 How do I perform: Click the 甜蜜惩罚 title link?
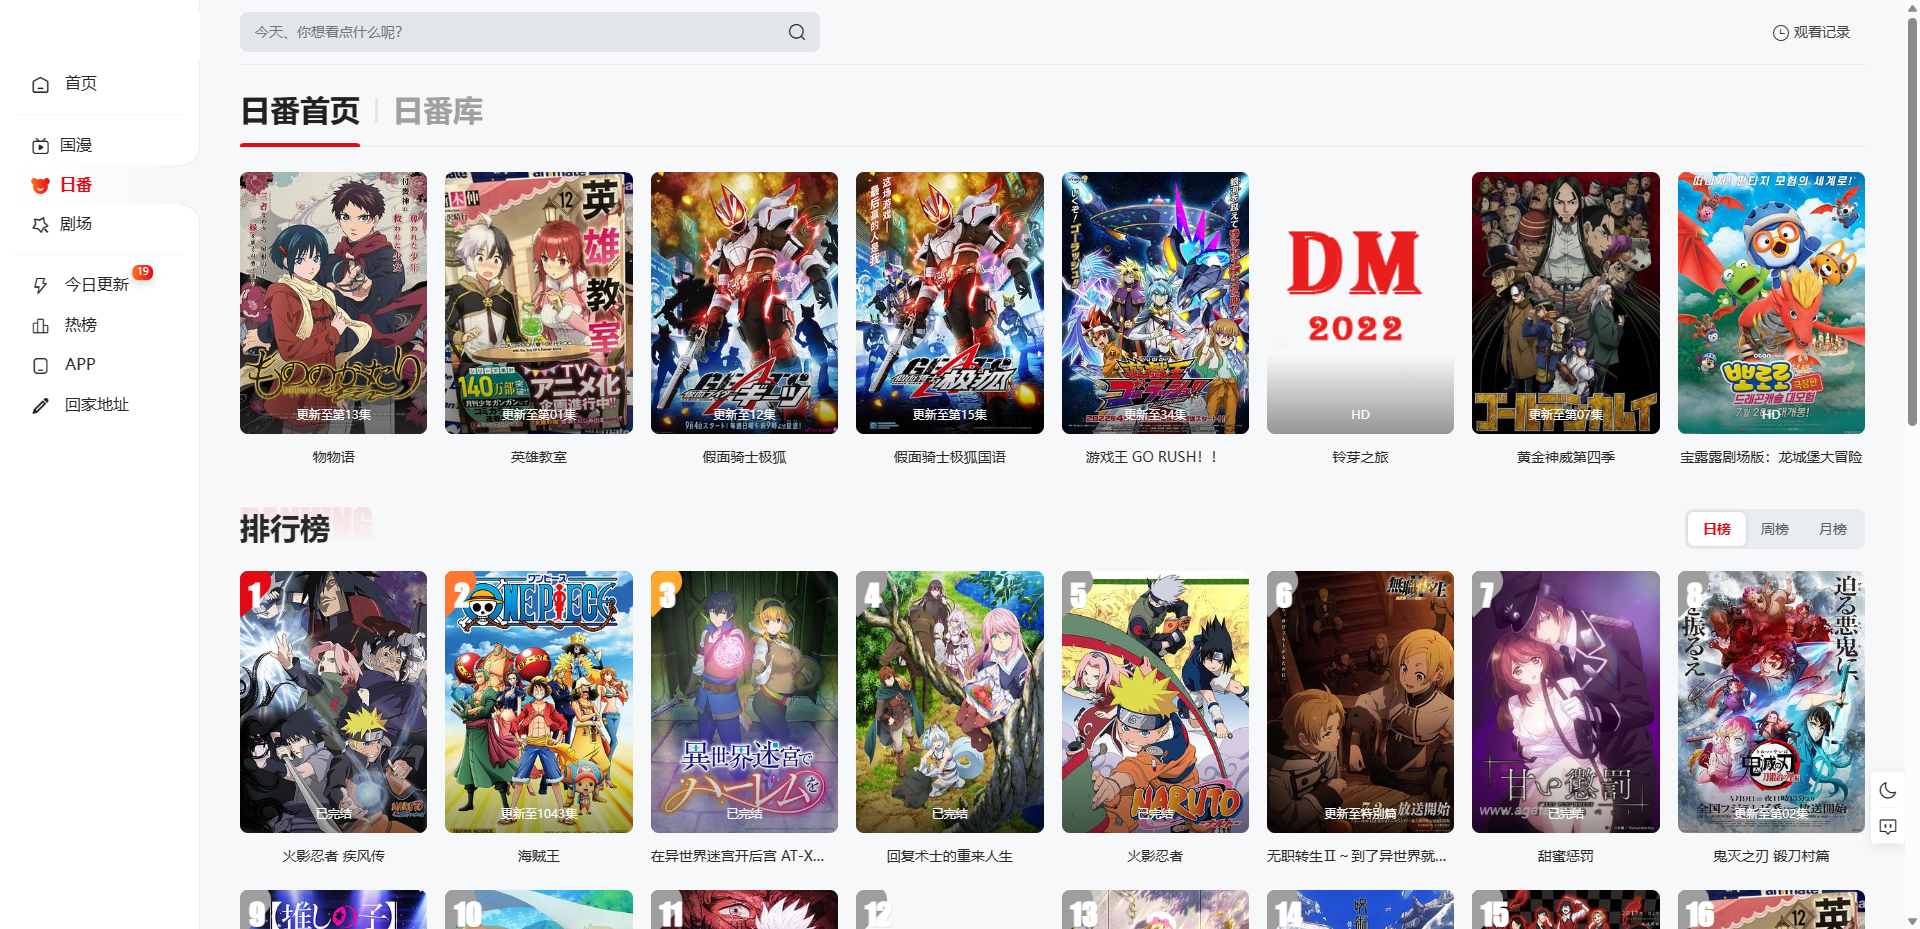(1566, 856)
